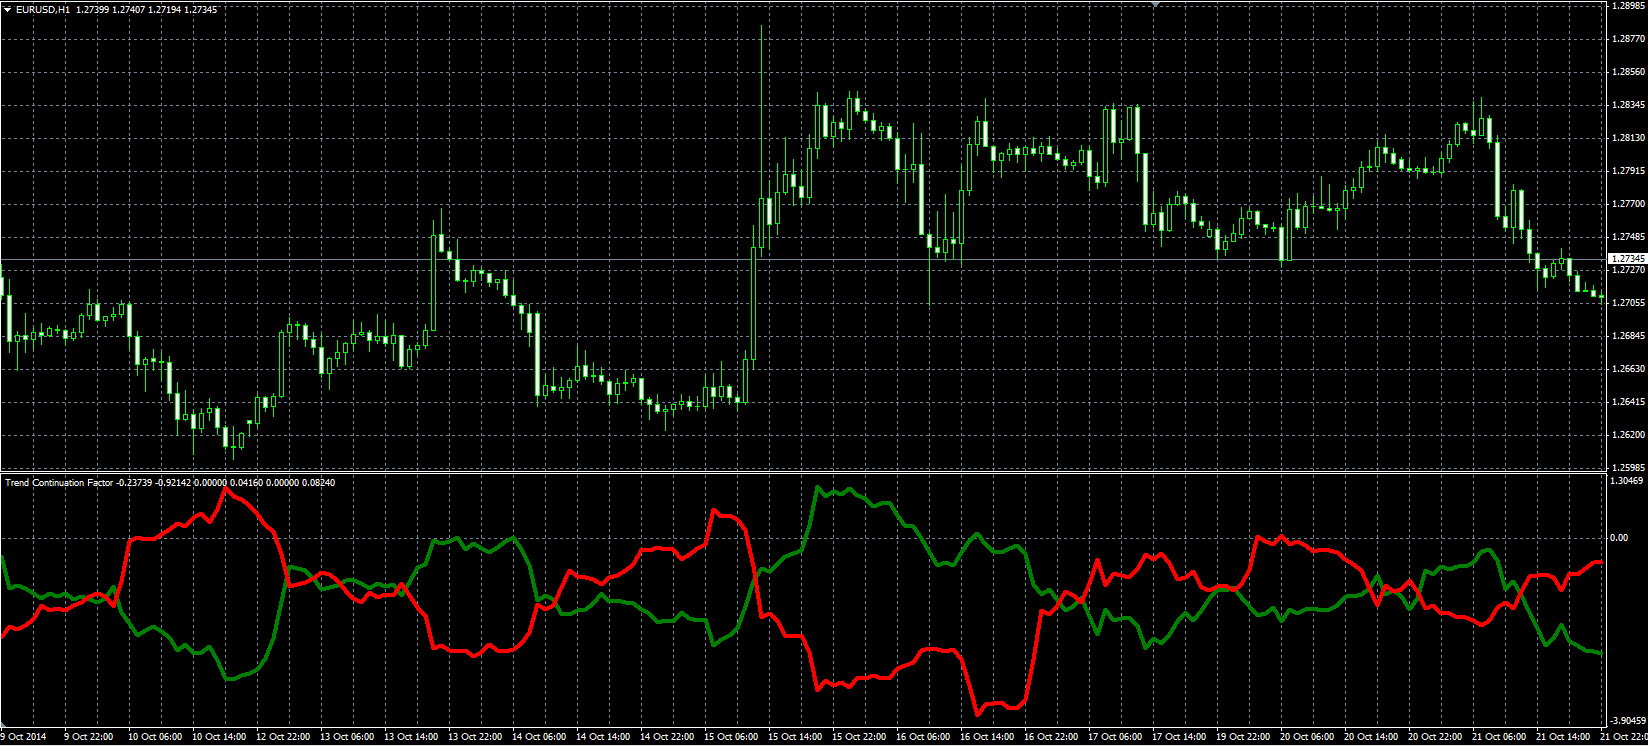This screenshot has height=746, width=1648.
Task: Click the 20 Oct 14:00 time label
Action: (x=1371, y=737)
